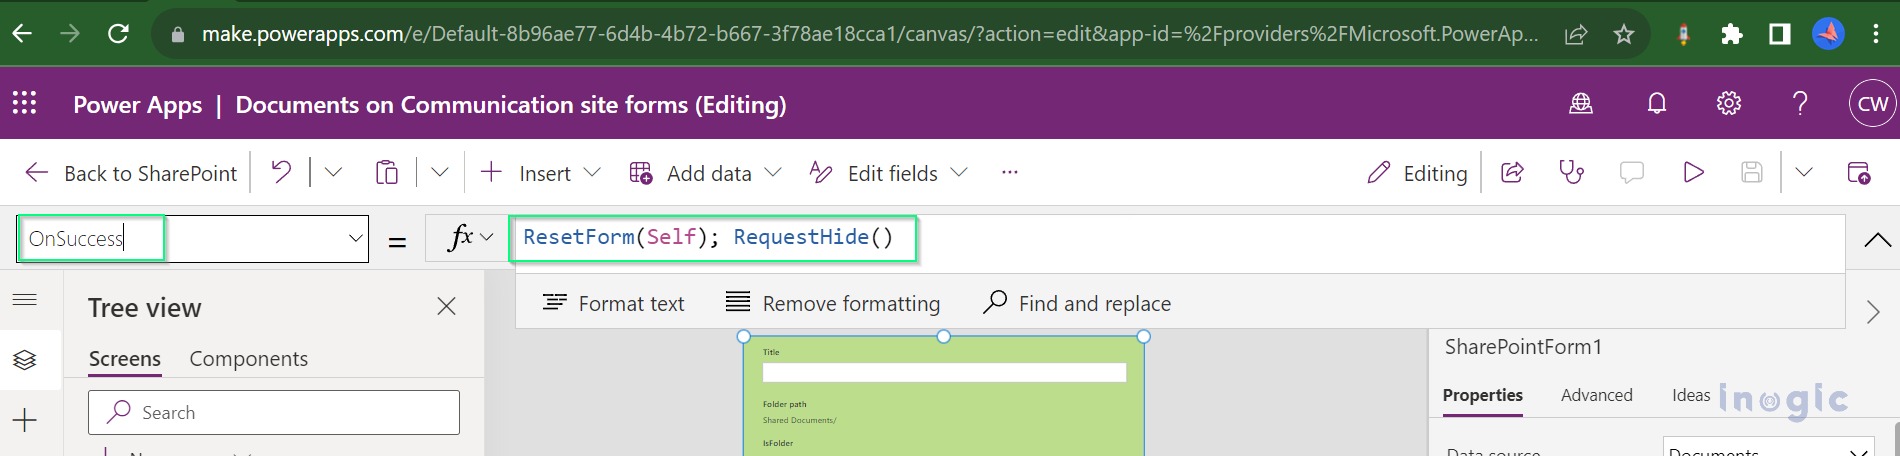This screenshot has width=1900, height=456.
Task: Open the Insert menu
Action: [540, 173]
